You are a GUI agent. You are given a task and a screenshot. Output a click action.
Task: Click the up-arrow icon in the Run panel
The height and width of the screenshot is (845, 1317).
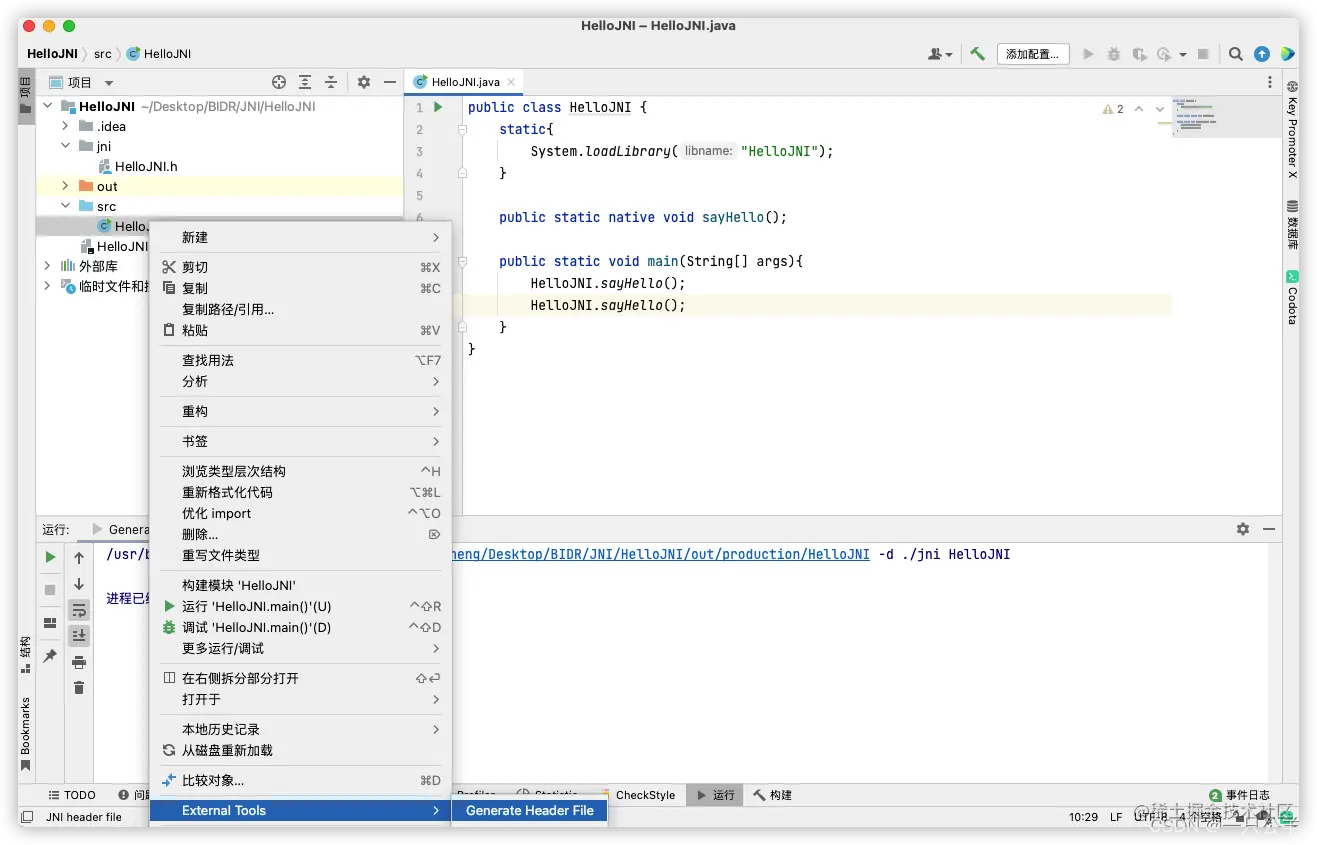tap(79, 557)
